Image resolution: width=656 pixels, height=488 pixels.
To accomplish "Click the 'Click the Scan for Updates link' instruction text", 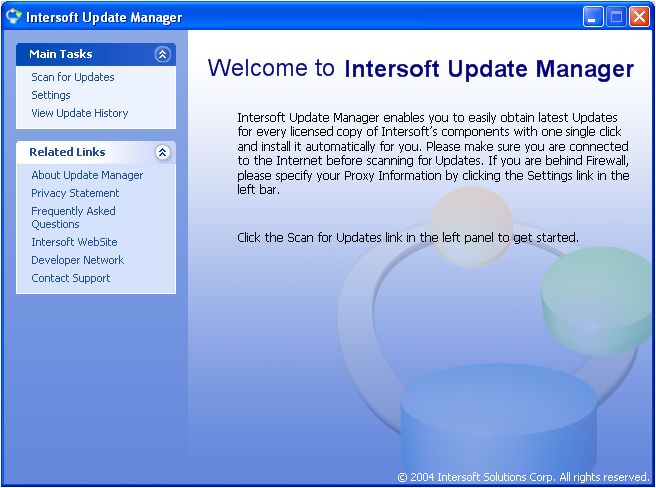I will click(x=408, y=238).
